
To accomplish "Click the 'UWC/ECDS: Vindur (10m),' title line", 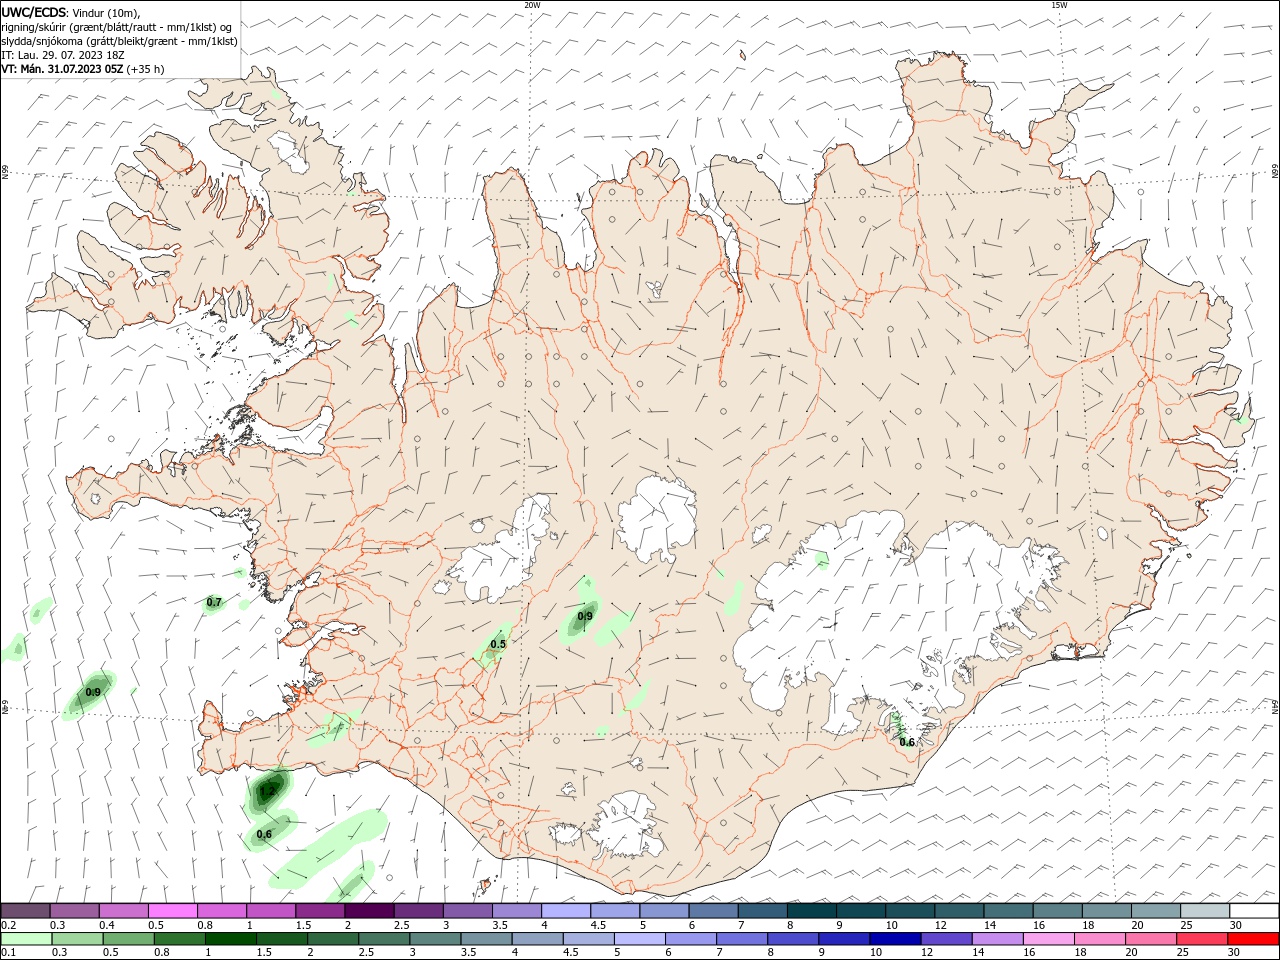I will point(71,12).
